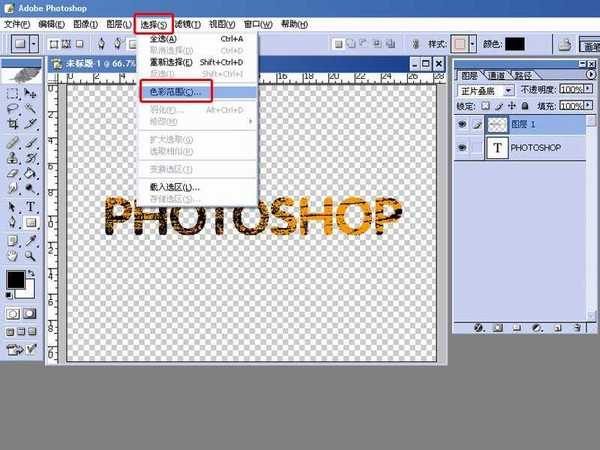Select the Blur tool
The height and width of the screenshot is (450, 600).
tap(13, 188)
